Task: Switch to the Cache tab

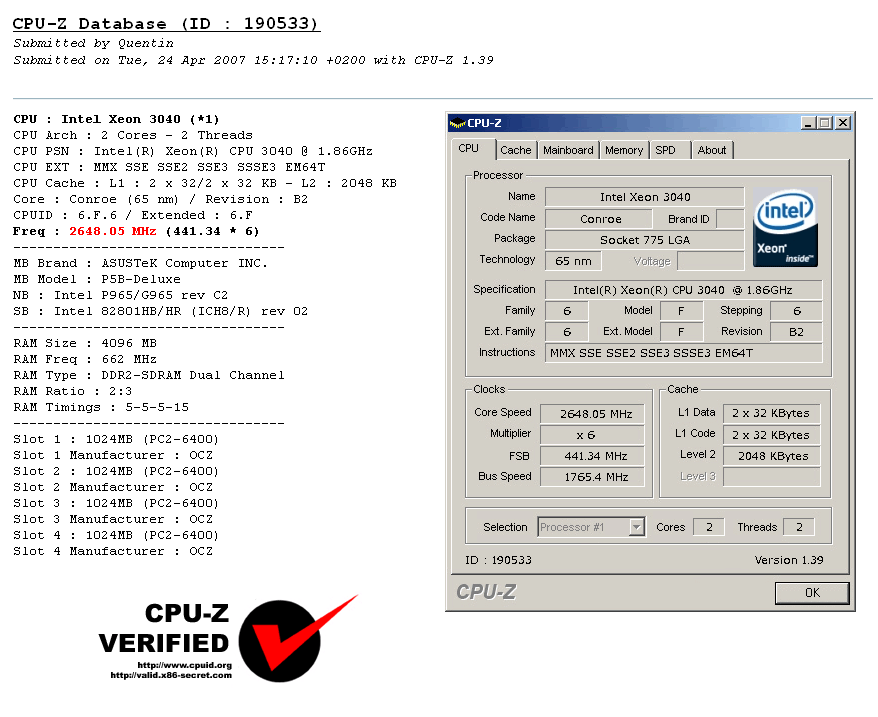Action: (x=516, y=150)
